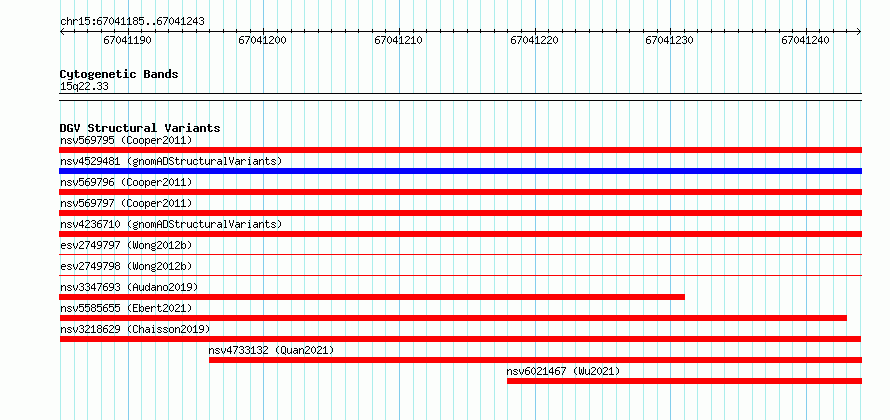Select the thin line under esv2749797
Viewport: 890px width, 420px height.
tap(460, 254)
